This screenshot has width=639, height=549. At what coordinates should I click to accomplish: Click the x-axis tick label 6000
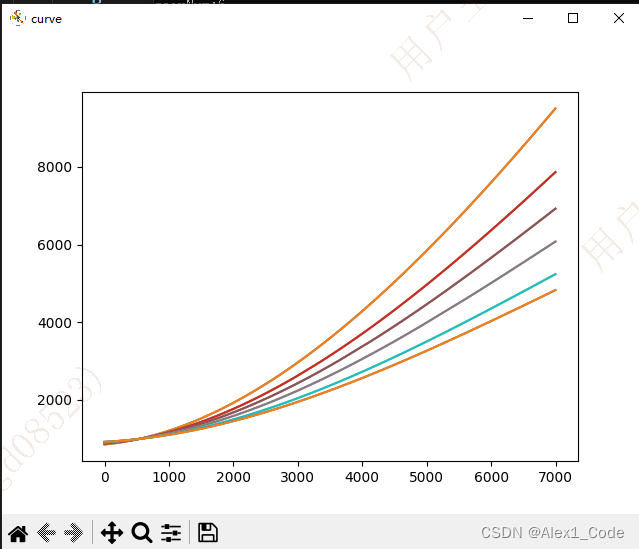click(491, 477)
